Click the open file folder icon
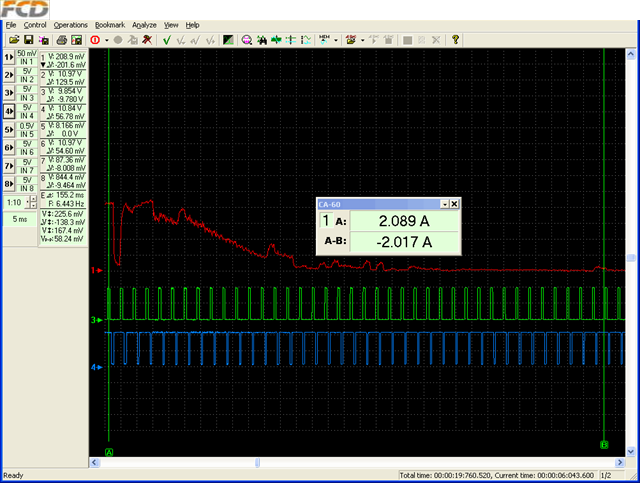Viewport: 640px width, 483px height. [x=15, y=40]
